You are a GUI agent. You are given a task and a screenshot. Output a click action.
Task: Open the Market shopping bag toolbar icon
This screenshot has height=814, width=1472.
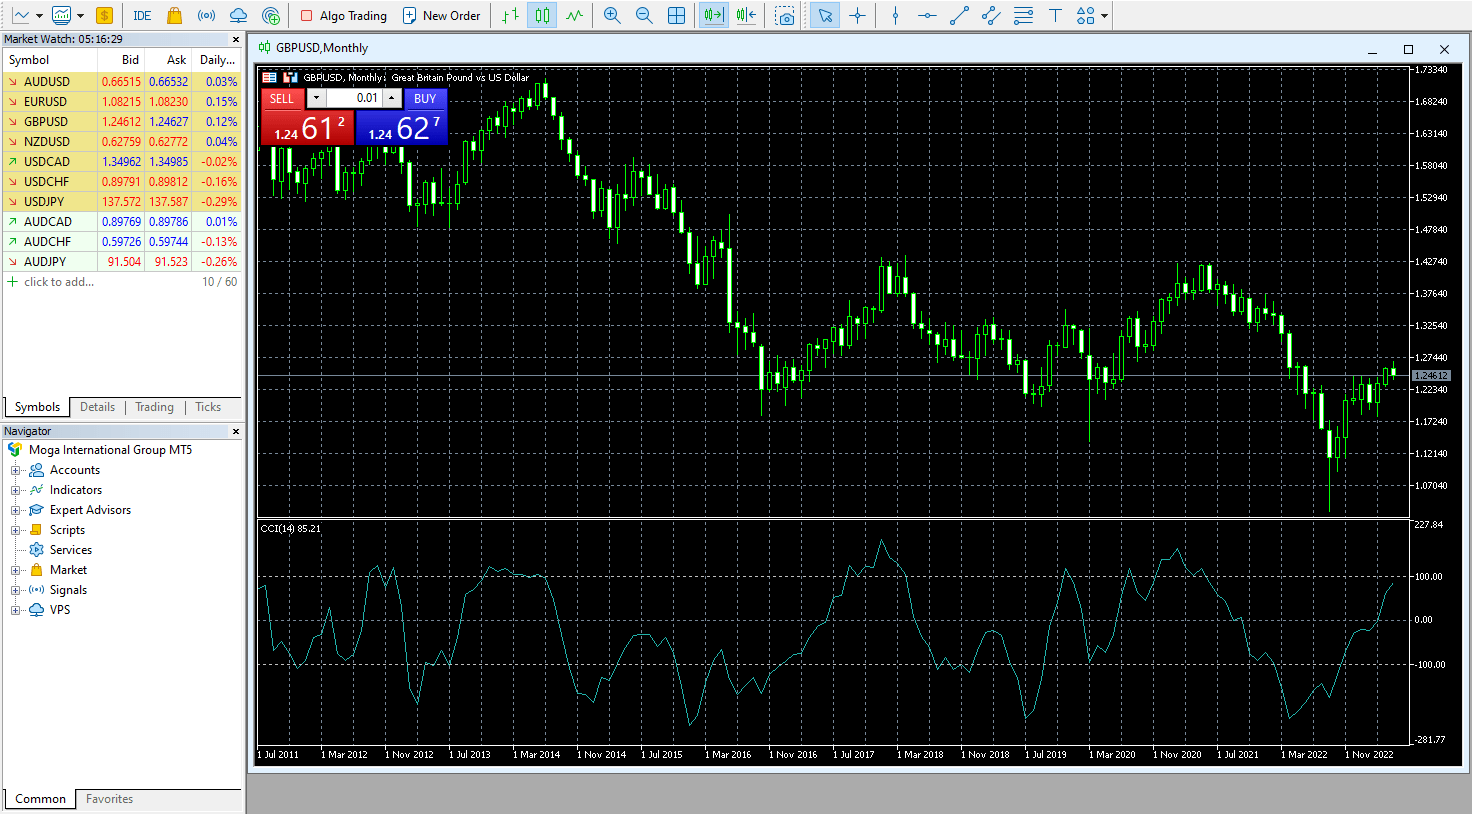click(x=174, y=15)
